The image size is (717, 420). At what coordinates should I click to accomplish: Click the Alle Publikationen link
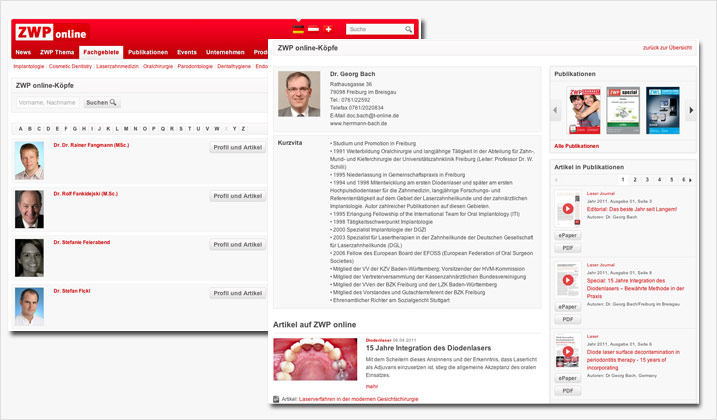[576, 146]
